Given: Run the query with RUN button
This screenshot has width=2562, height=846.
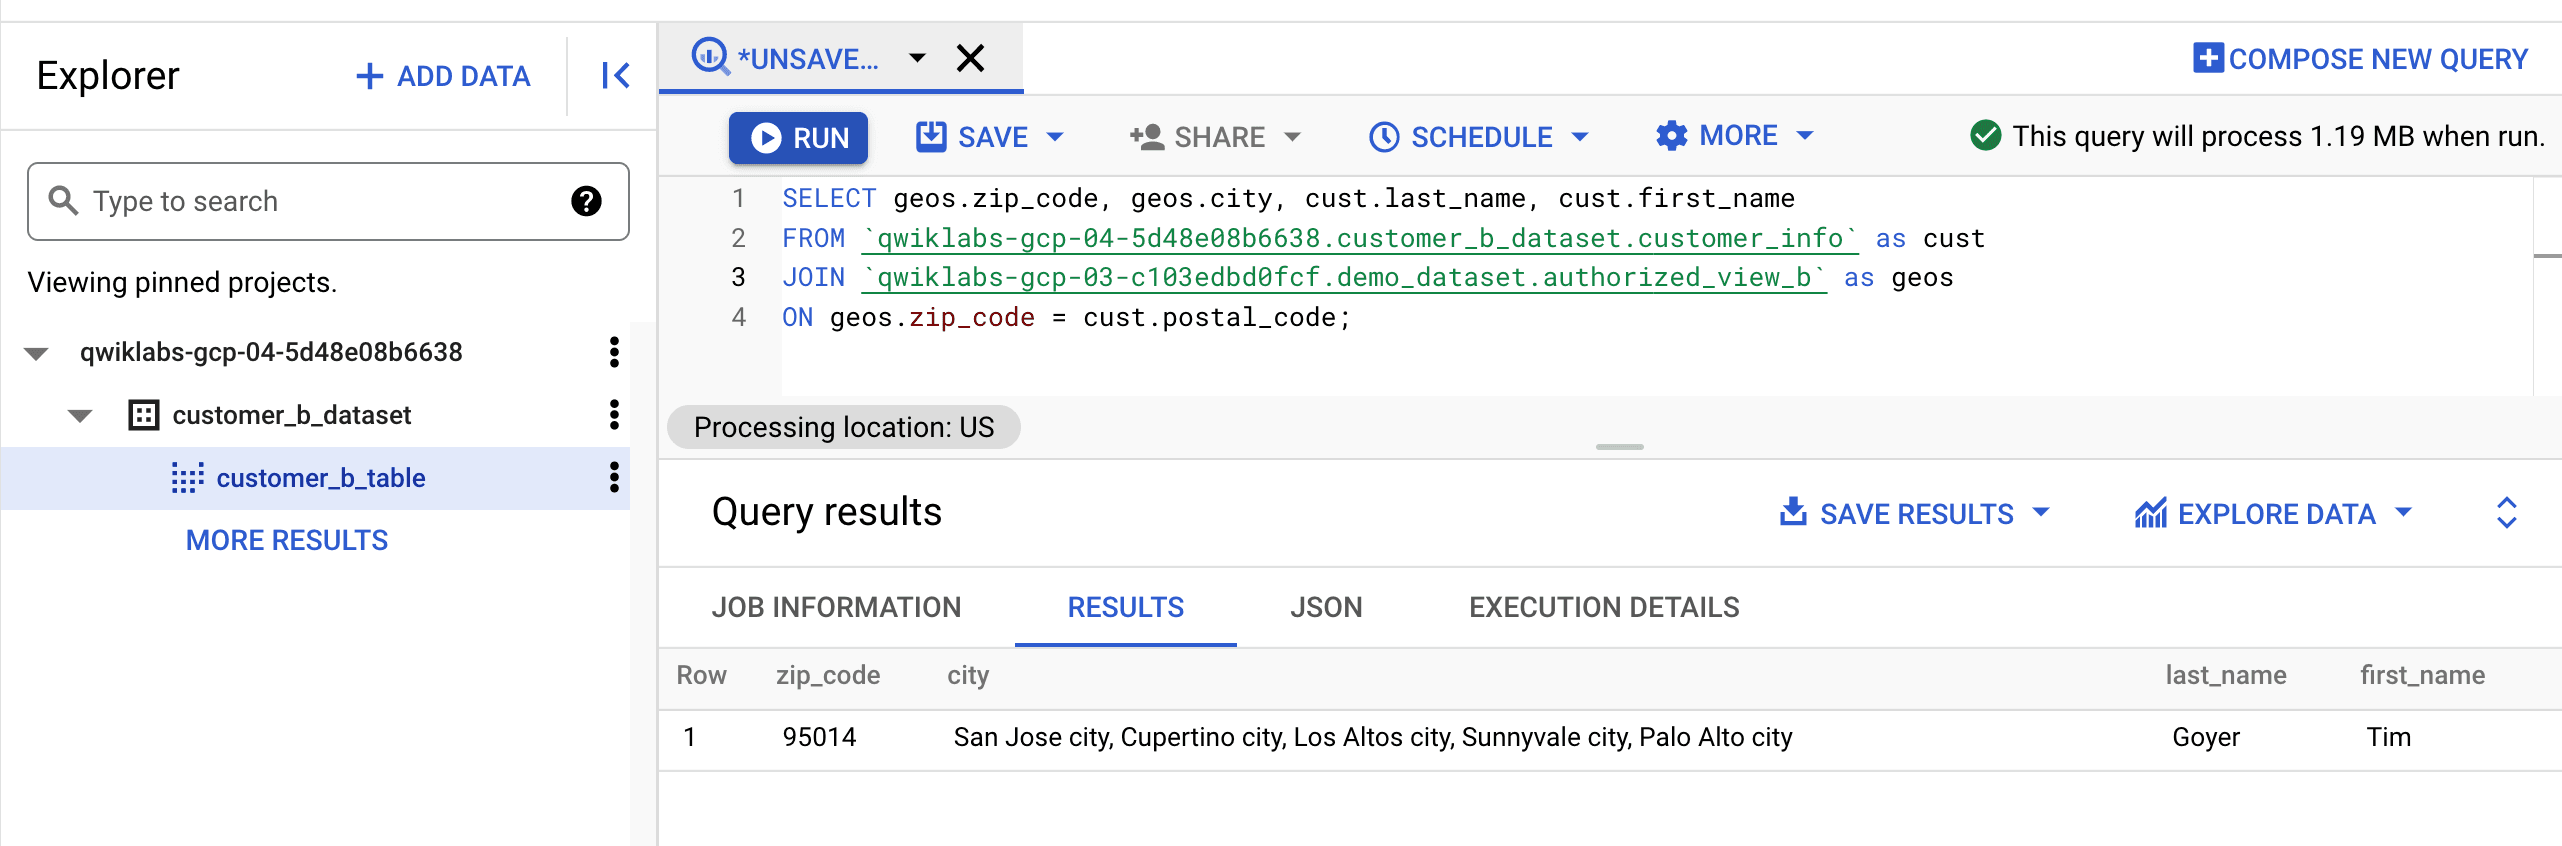Looking at the screenshot, I should click(798, 137).
